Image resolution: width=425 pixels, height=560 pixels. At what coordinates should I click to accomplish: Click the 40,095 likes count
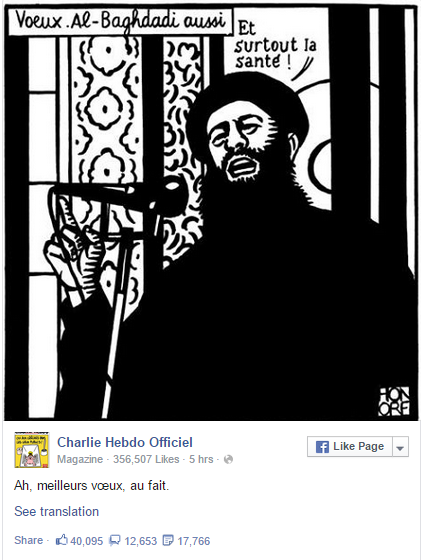[x=86, y=541]
